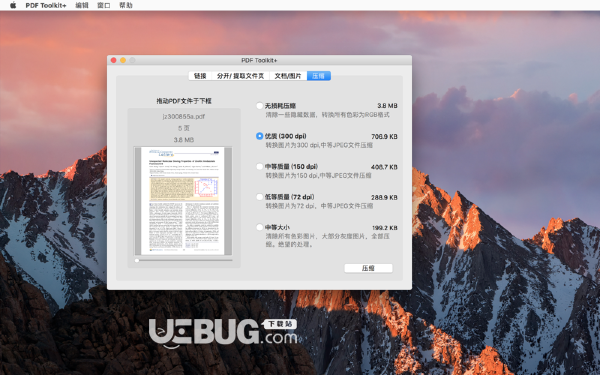
Task: Click the 清除一些隐藏数据 description text
Action: (328, 115)
